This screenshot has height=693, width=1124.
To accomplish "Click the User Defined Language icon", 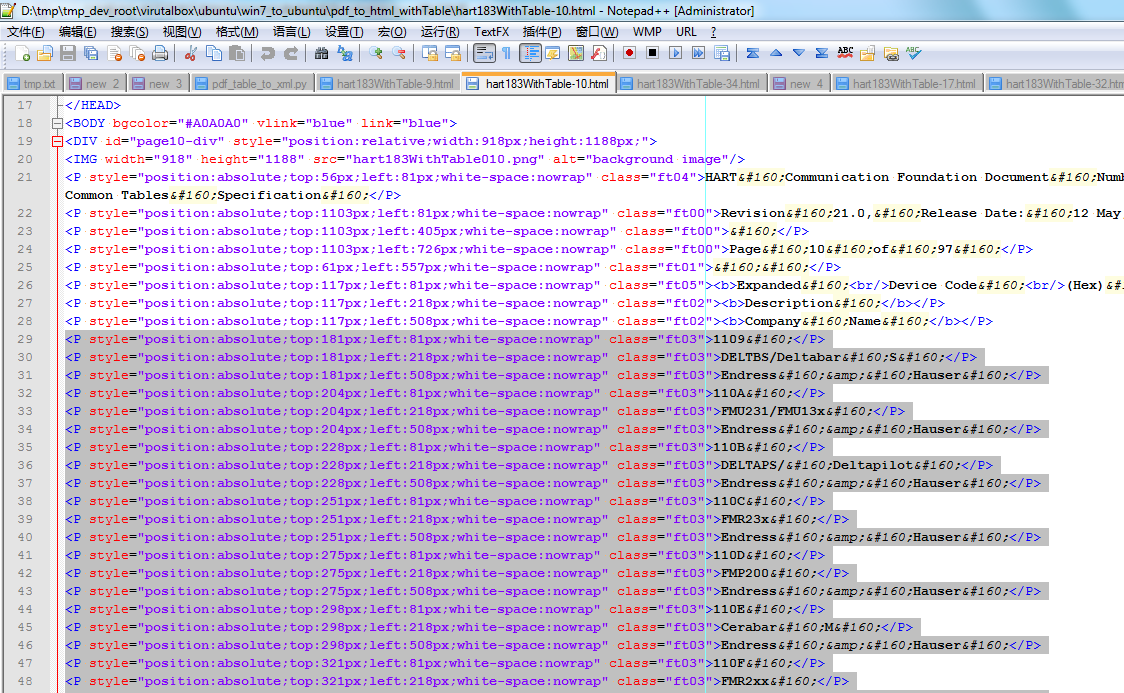I will (552, 54).
